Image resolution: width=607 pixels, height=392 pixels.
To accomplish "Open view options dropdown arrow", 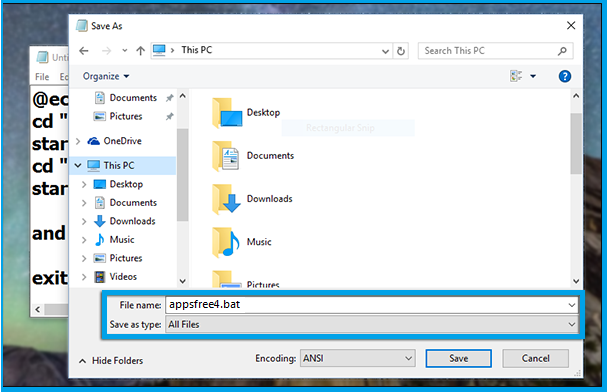I will pos(533,76).
